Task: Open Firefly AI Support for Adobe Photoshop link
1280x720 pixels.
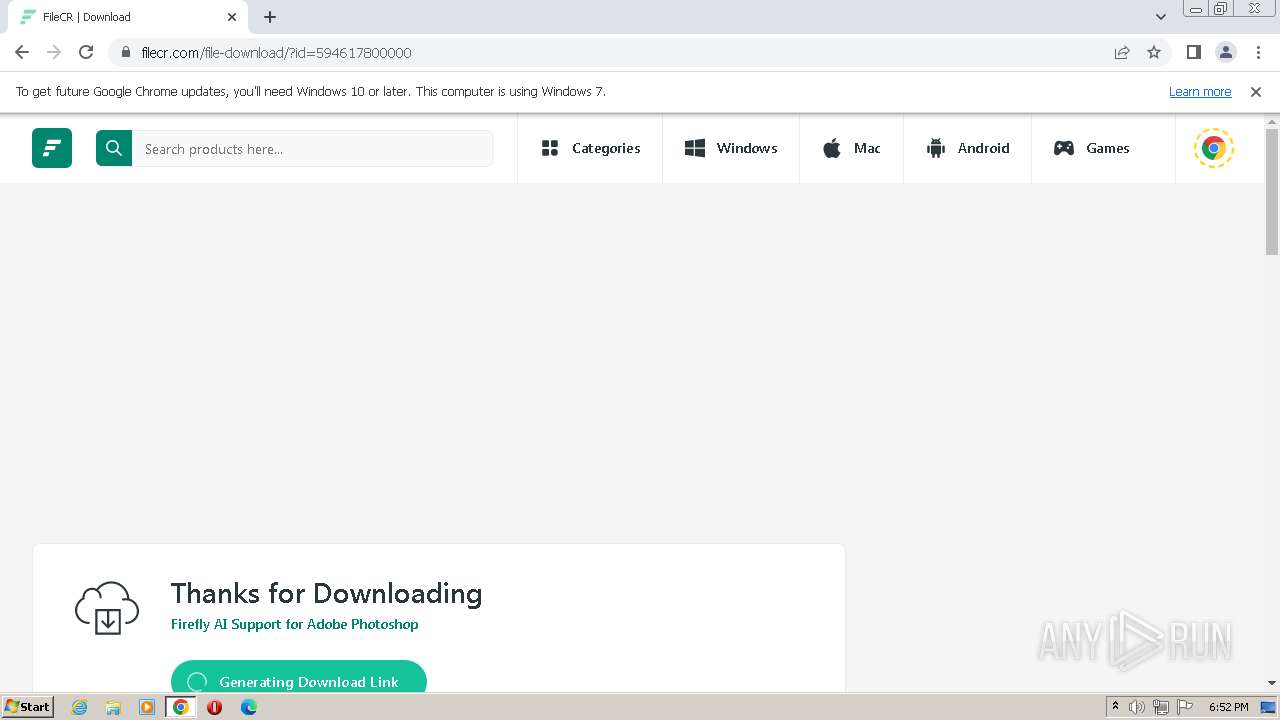Action: pos(294,624)
